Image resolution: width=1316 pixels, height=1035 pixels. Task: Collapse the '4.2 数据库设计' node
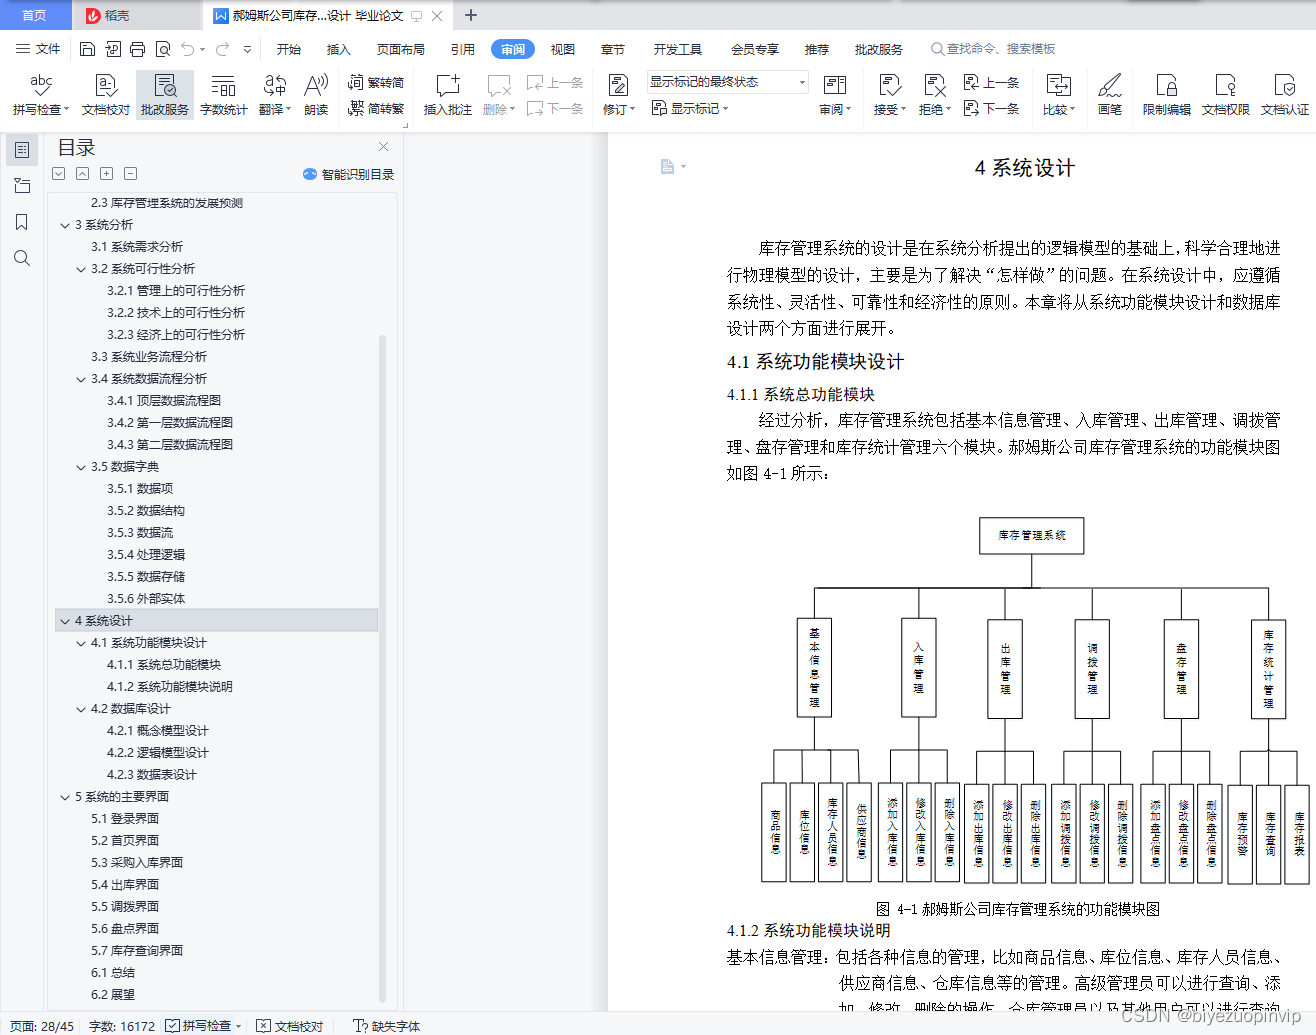(x=81, y=709)
